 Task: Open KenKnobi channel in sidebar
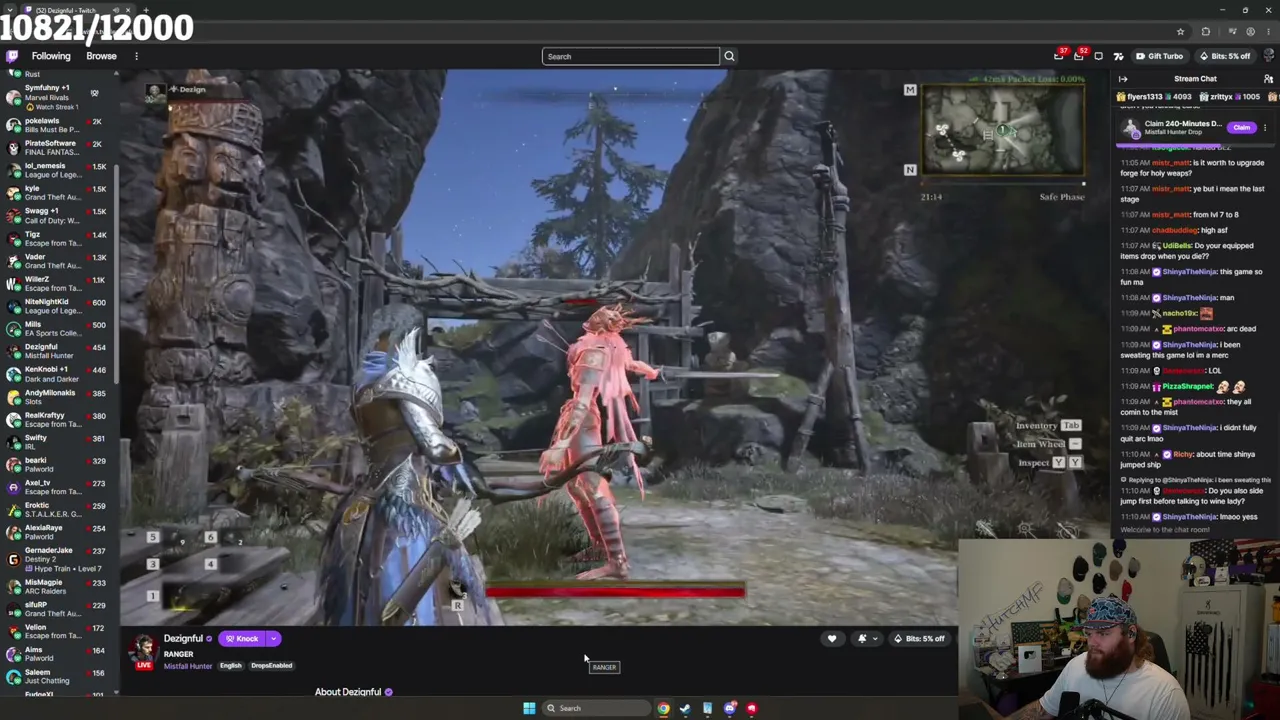pos(58,373)
